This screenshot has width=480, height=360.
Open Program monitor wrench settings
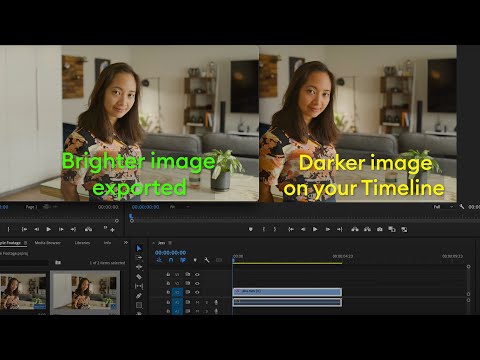point(462,207)
